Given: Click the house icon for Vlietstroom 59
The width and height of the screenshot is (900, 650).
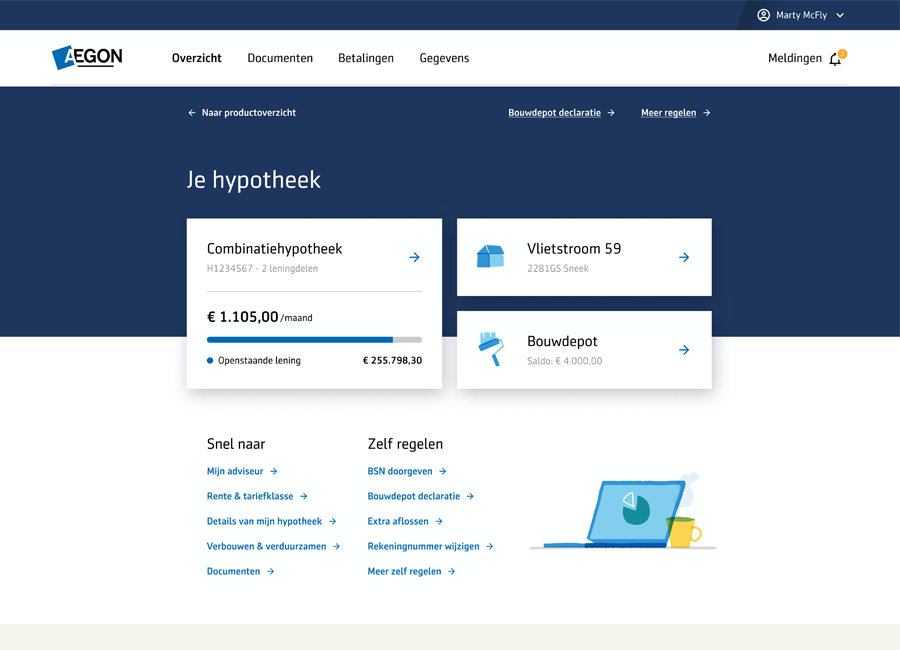Looking at the screenshot, I should point(490,257).
